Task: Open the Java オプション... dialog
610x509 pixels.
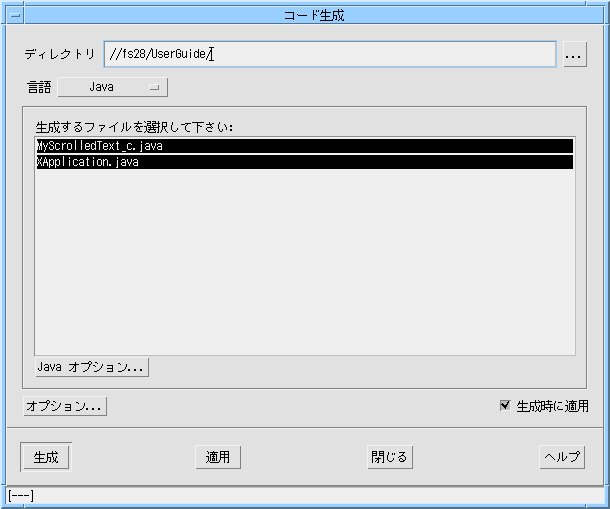Action: pos(92,367)
